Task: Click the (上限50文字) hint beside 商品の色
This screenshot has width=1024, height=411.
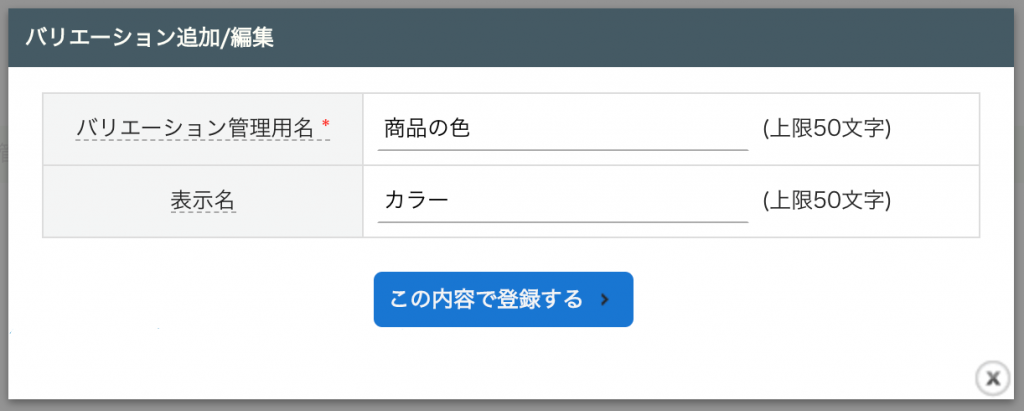Action: (x=826, y=129)
